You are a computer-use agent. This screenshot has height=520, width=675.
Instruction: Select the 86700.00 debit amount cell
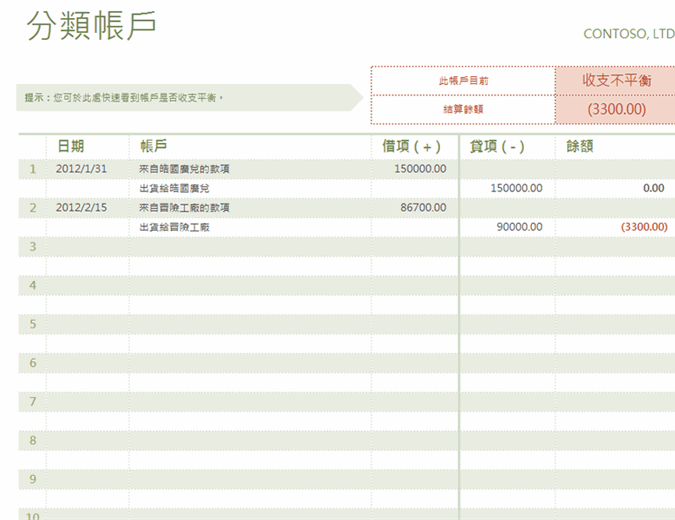tap(423, 207)
